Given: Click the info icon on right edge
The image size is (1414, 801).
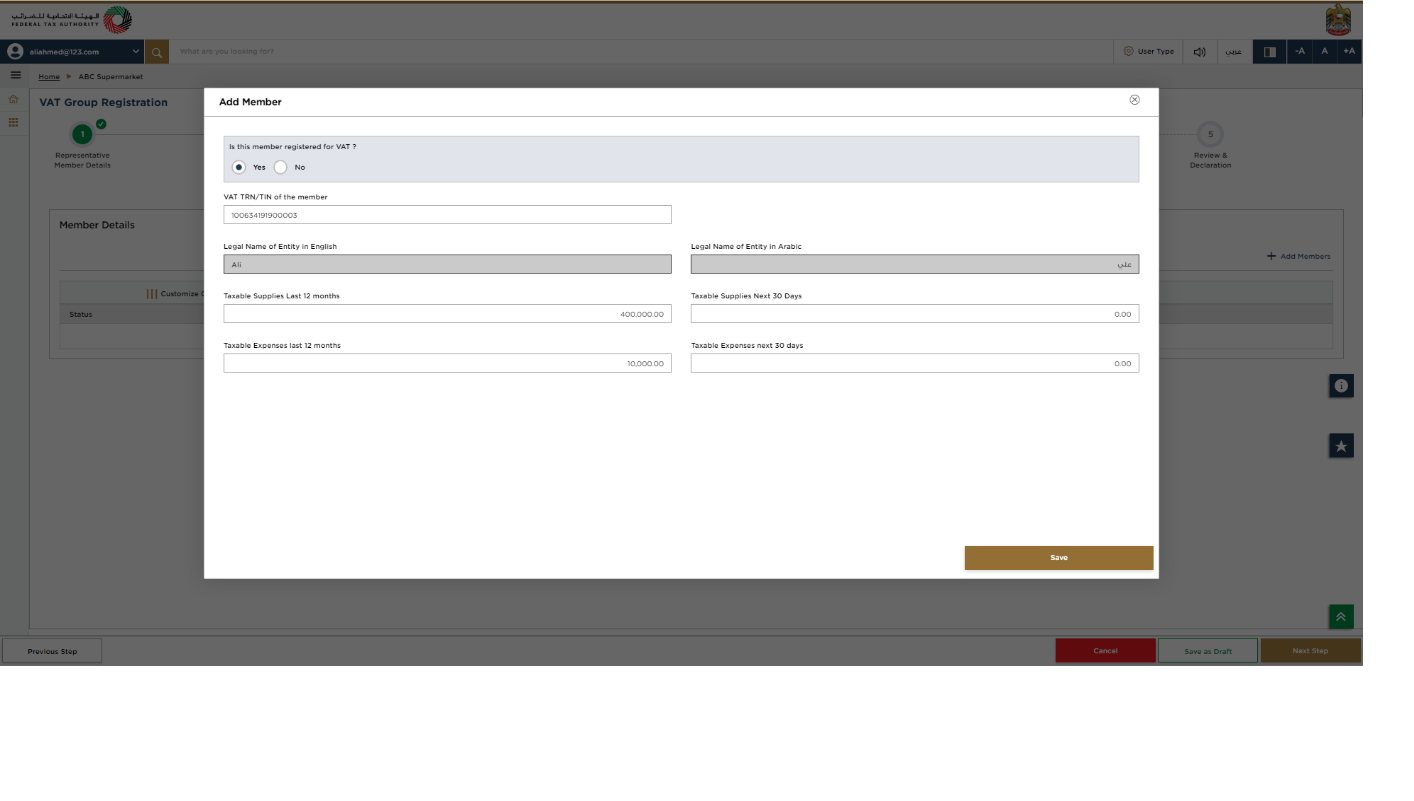Looking at the screenshot, I should 1341,386.
